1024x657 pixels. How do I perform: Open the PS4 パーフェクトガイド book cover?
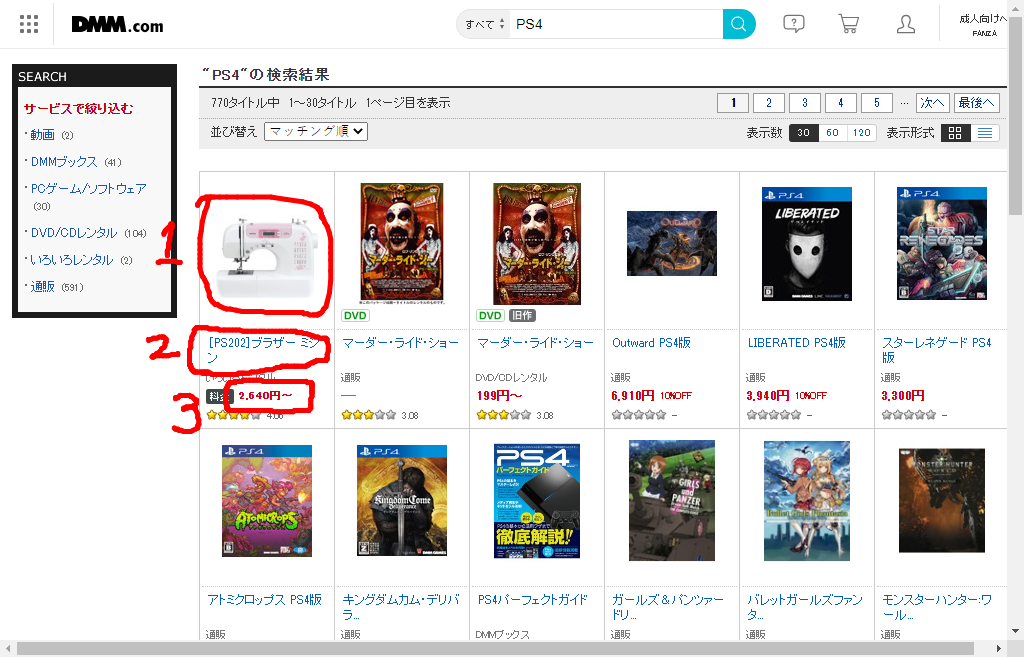point(537,501)
